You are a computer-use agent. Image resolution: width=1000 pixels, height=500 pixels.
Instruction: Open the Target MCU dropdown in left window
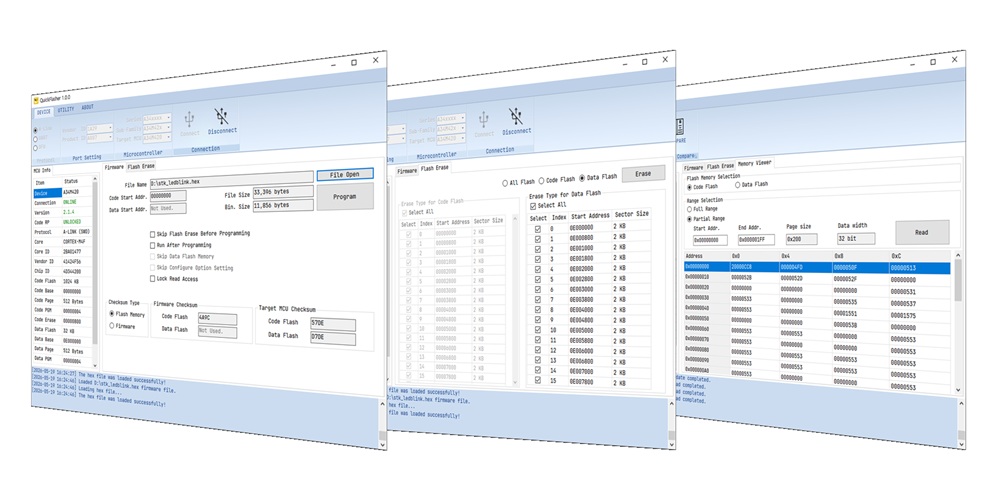tap(157, 137)
